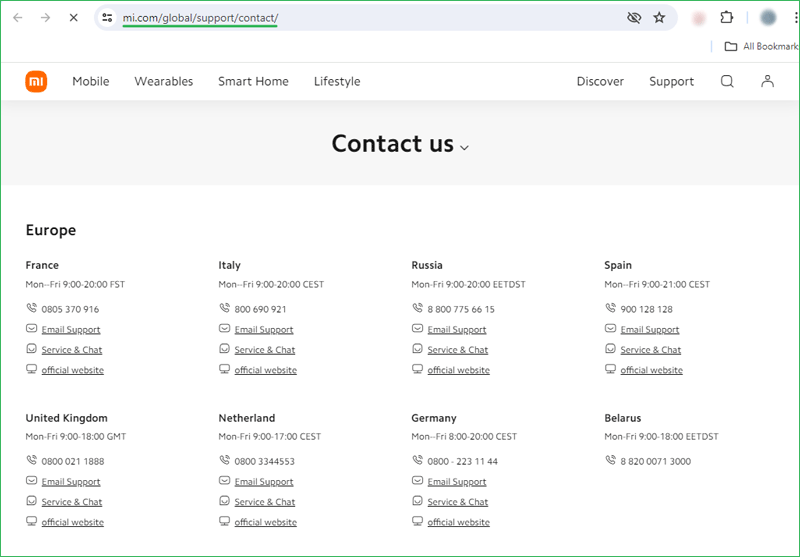This screenshot has width=800, height=557.
Task: Click the Netherland country heading
Action: (246, 418)
